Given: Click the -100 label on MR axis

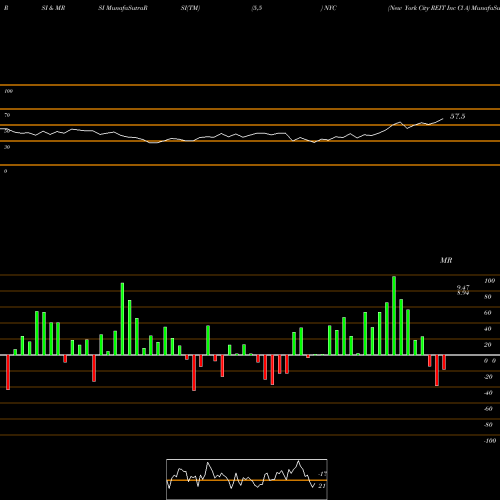Looking at the screenshot, I should (489, 441).
